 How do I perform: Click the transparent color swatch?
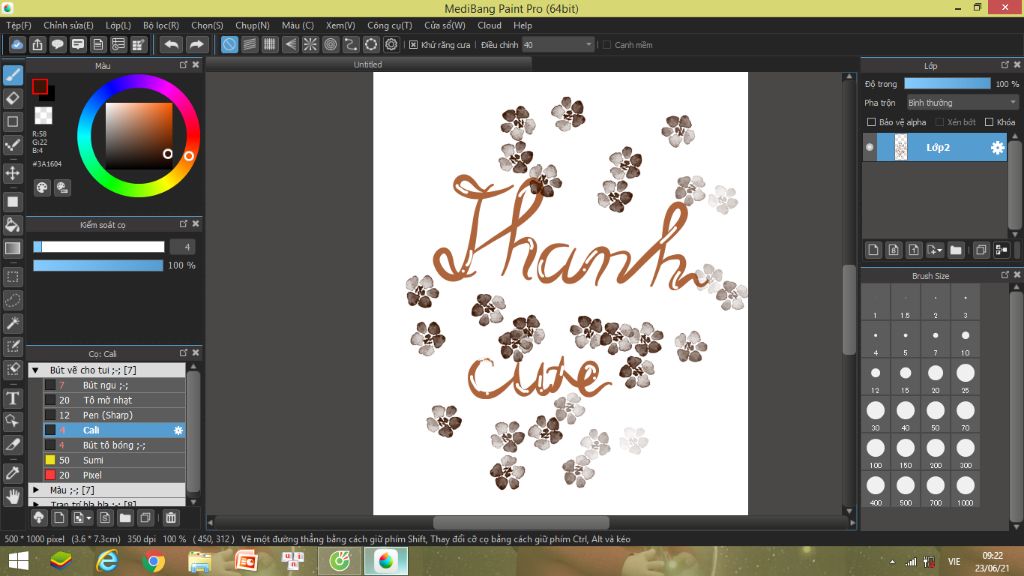43,116
